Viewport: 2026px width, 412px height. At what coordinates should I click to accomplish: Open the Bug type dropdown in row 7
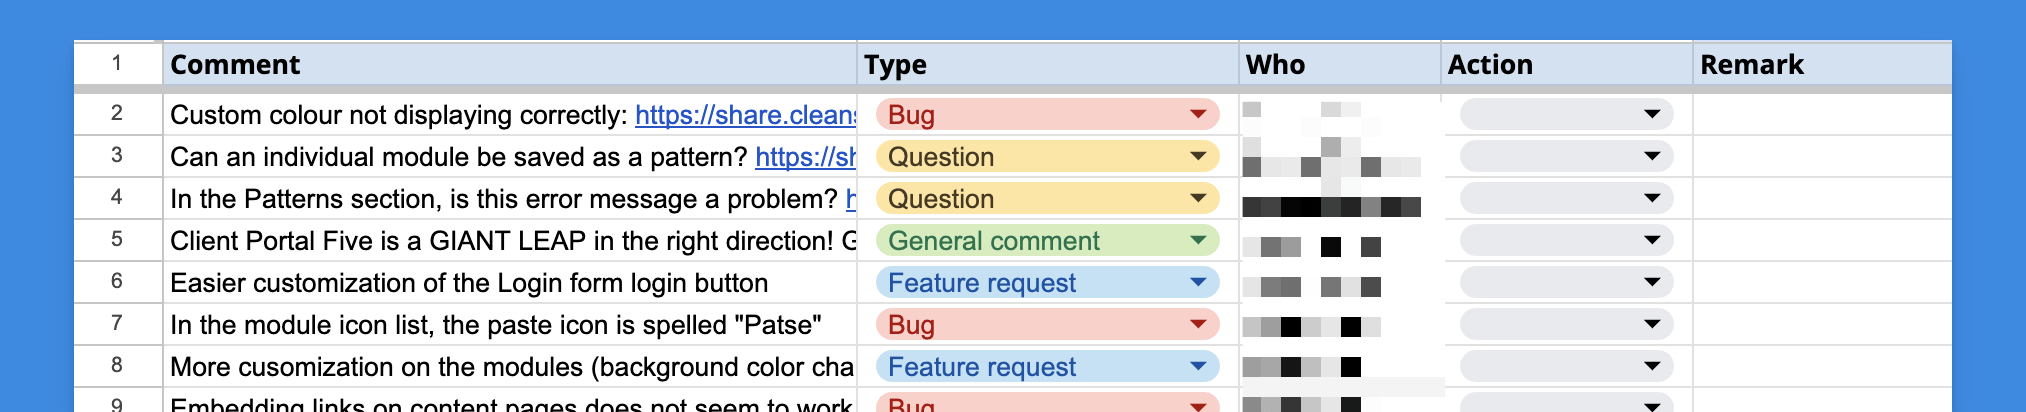pos(1197,324)
